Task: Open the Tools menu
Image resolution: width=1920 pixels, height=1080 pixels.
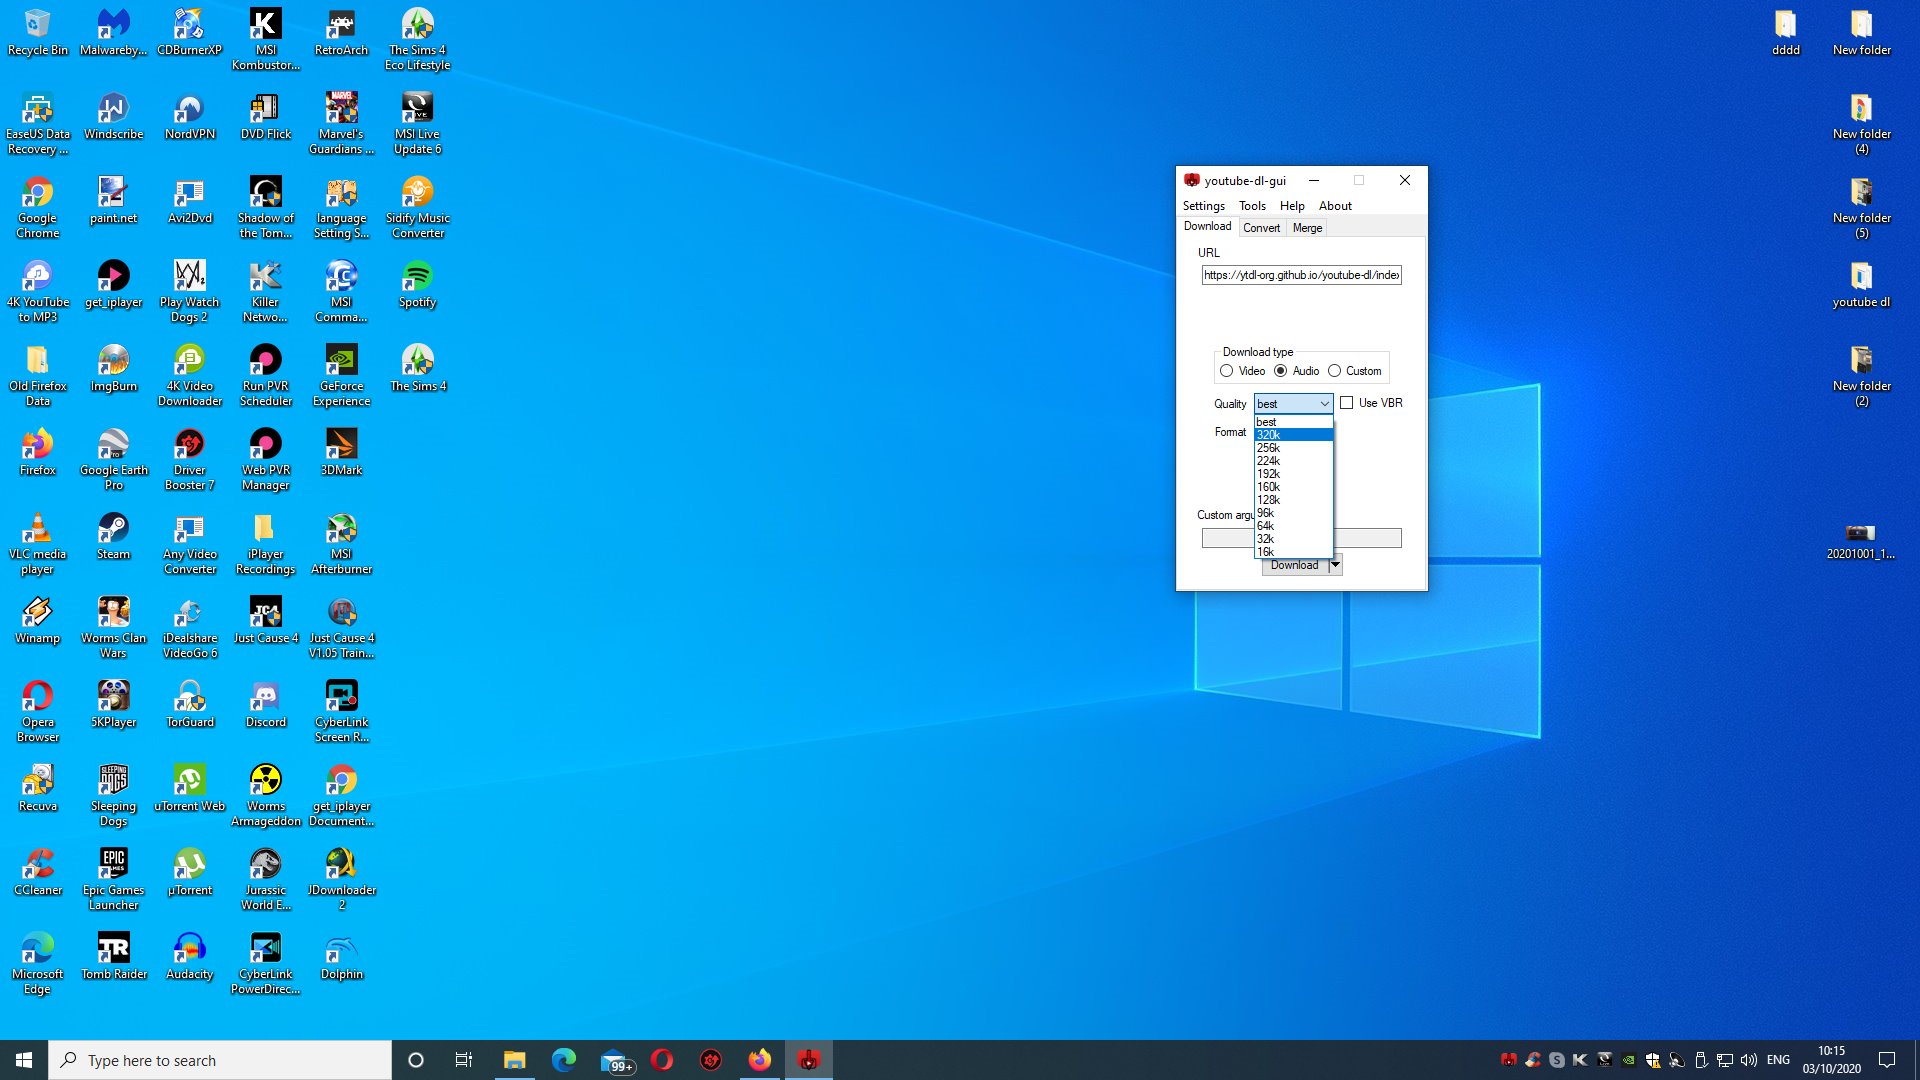Action: coord(1252,206)
